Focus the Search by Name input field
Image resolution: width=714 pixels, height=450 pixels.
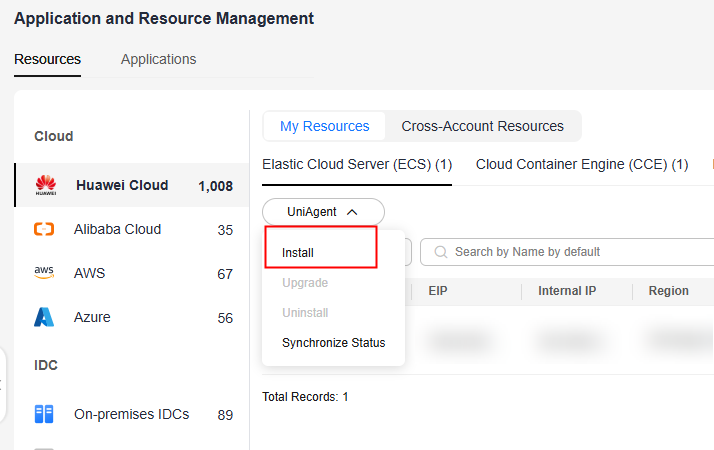pyautogui.click(x=567, y=252)
